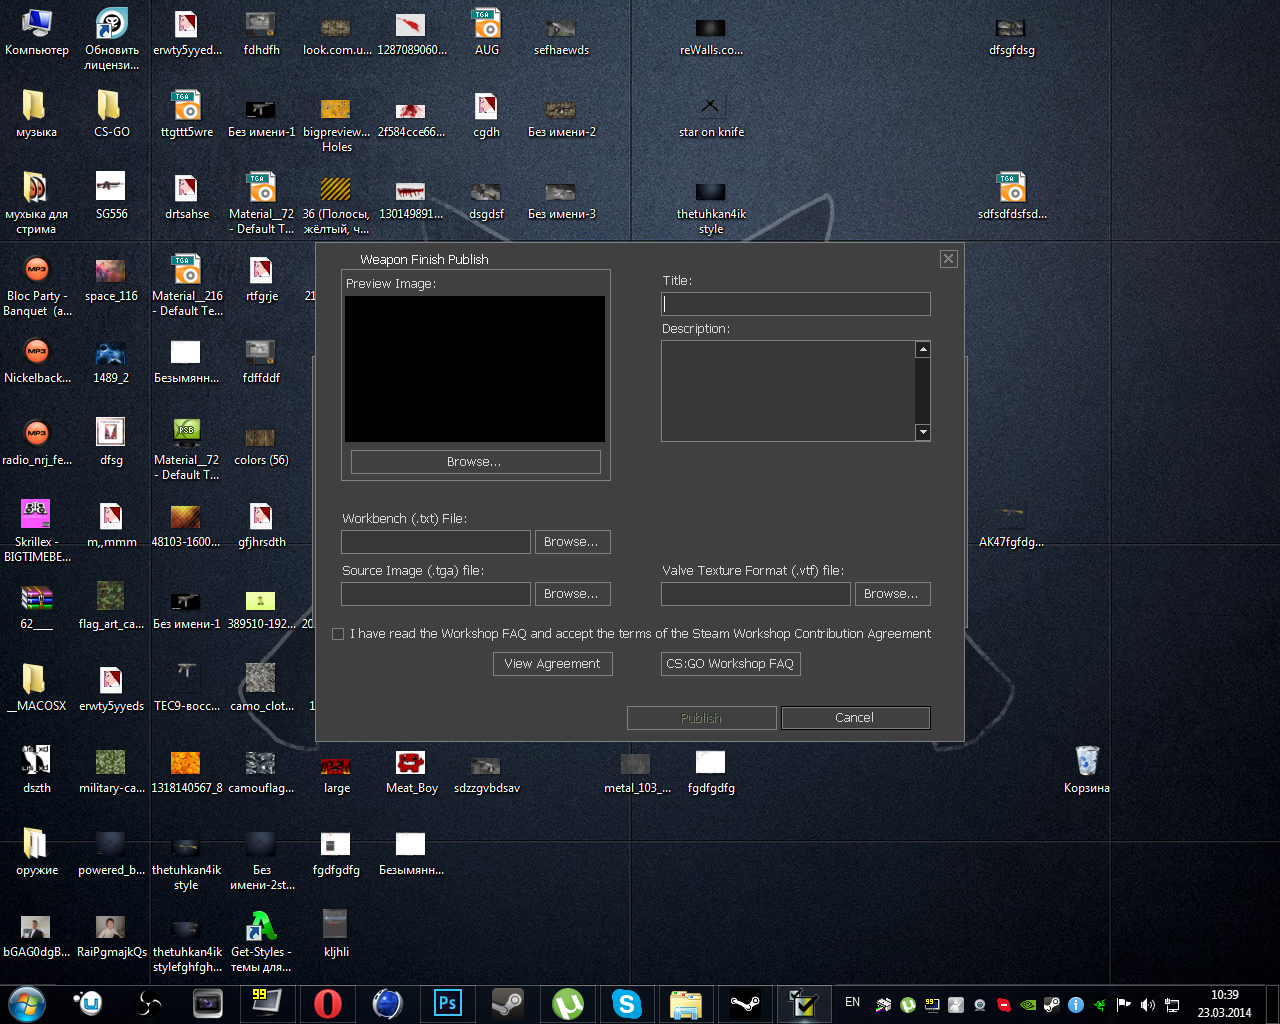Screen dimensions: 1280x1024
Task: Select the flag_art_ca image icon
Action: pyautogui.click(x=111, y=606)
